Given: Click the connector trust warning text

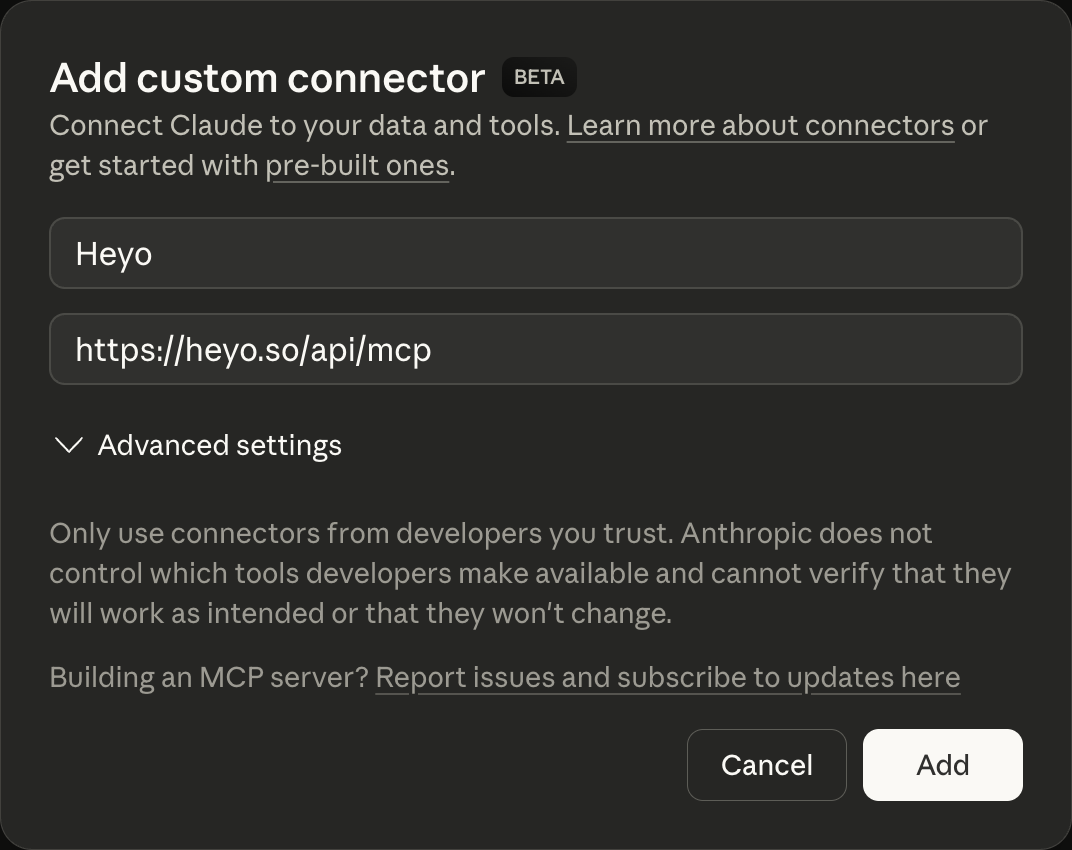Looking at the screenshot, I should click(x=530, y=573).
